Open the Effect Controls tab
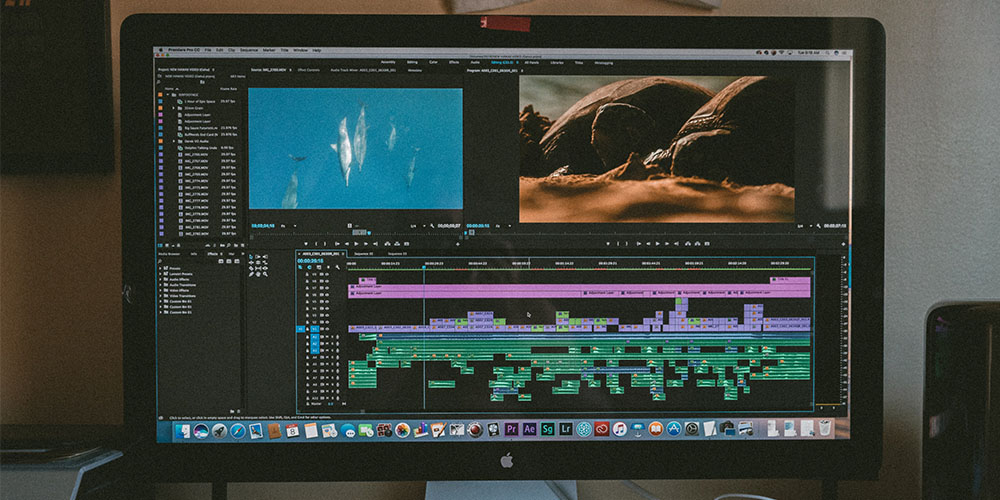Screen dimensions: 1000x500 tap(309, 71)
